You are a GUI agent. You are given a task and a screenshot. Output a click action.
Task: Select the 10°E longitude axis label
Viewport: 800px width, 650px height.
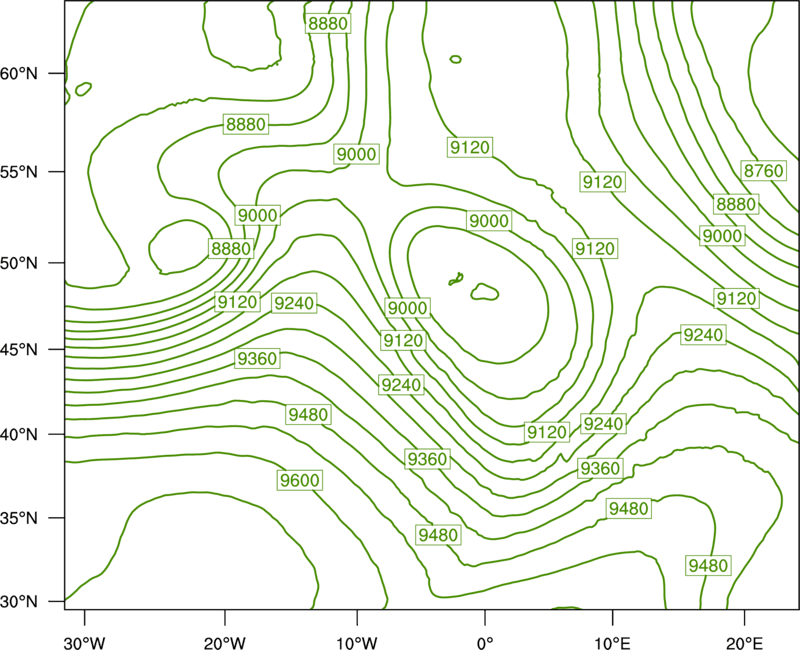(x=612, y=643)
